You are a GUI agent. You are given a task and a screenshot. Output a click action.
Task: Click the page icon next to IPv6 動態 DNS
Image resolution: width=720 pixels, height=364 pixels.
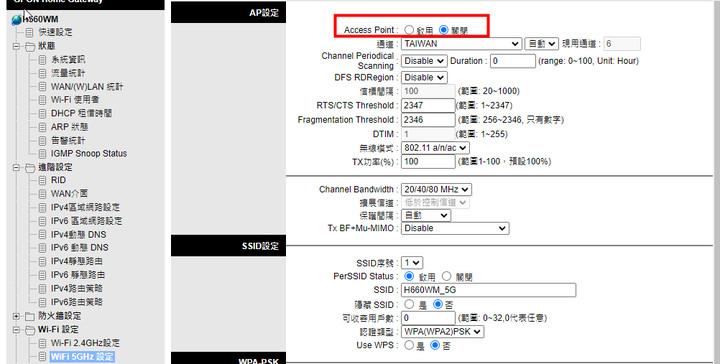[42, 248]
